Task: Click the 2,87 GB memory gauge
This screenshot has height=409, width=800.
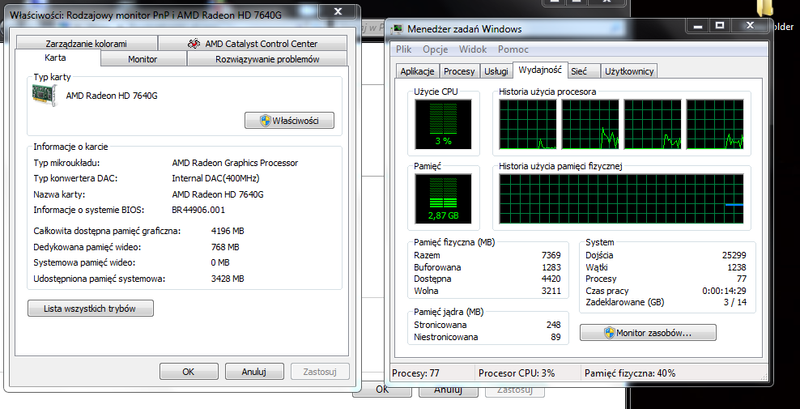Action: 443,198
